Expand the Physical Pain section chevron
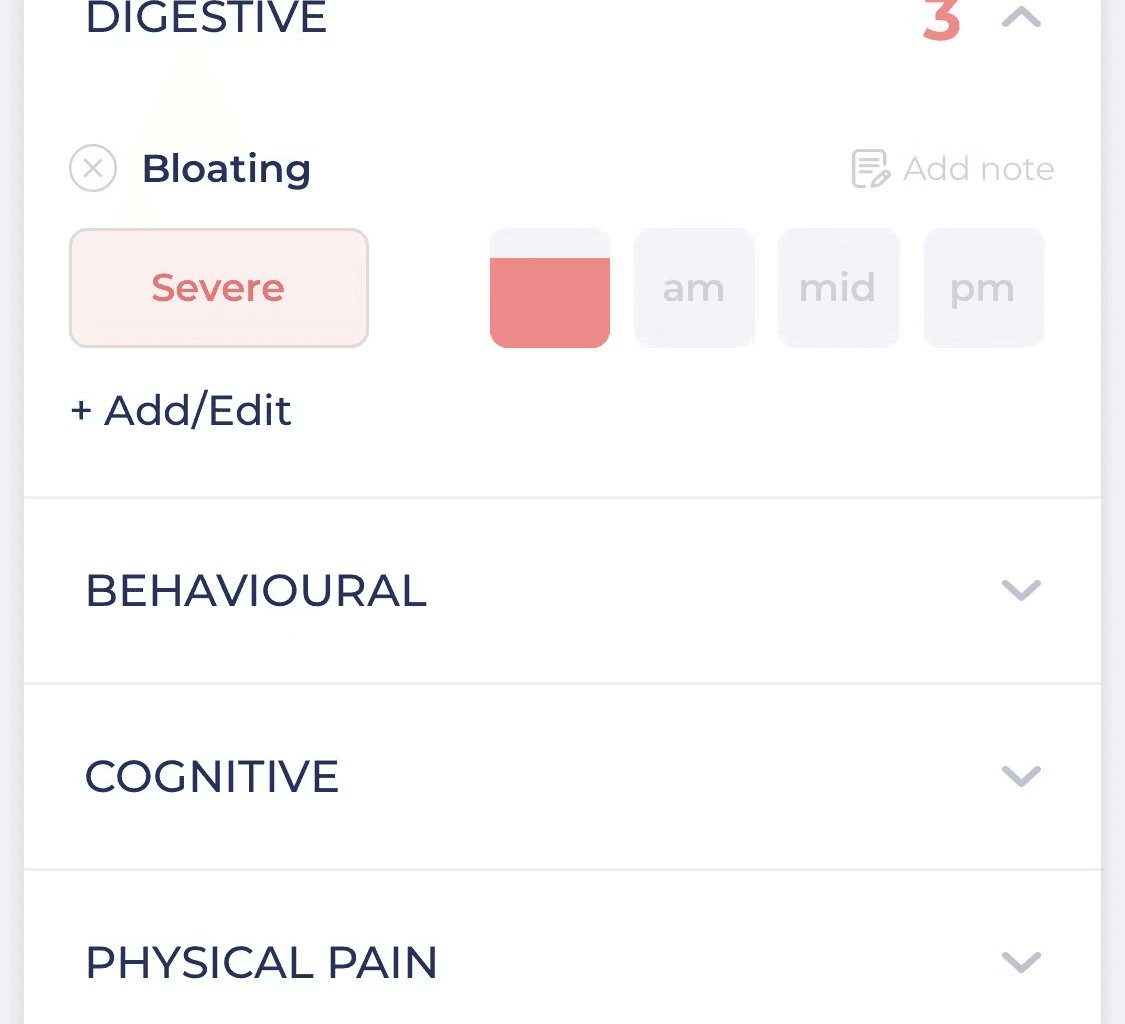 point(1021,962)
